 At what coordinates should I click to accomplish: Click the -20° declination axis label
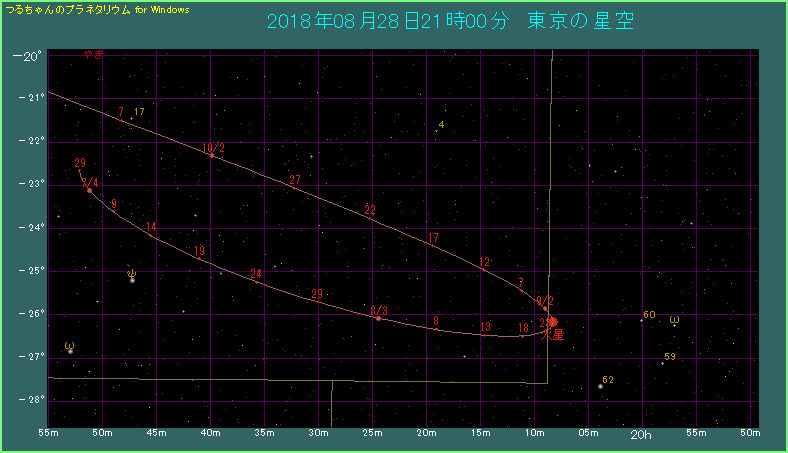[32, 55]
